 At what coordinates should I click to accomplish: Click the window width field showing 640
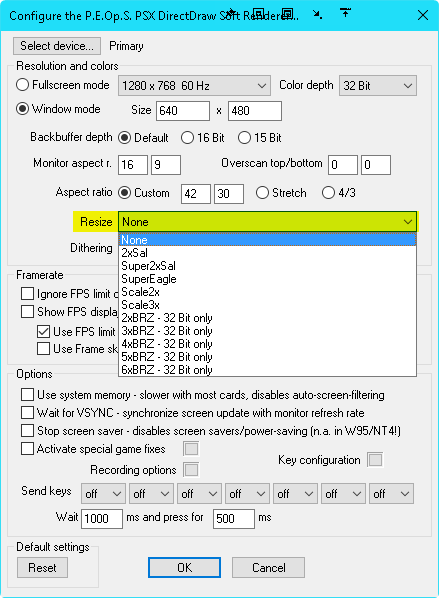click(x=183, y=111)
